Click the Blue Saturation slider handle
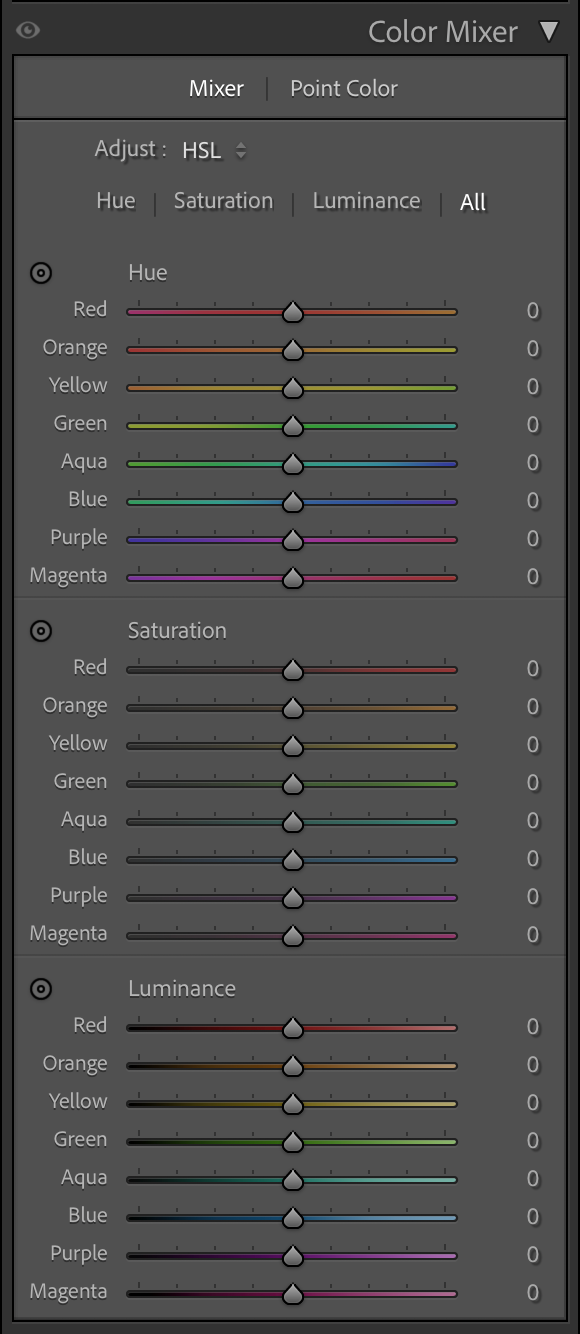The image size is (580, 1334). tap(291, 858)
